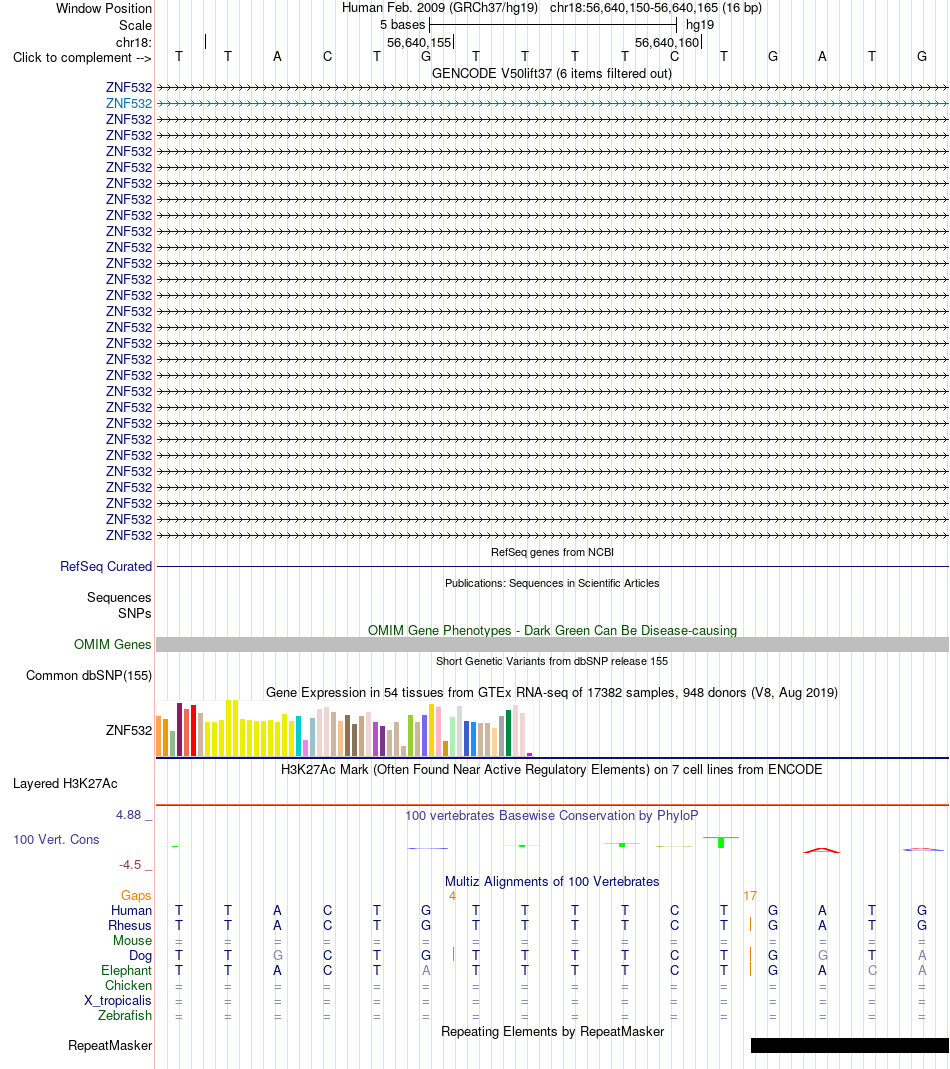
Task: Open the GTEx Gene Expression track title
Action: point(552,692)
